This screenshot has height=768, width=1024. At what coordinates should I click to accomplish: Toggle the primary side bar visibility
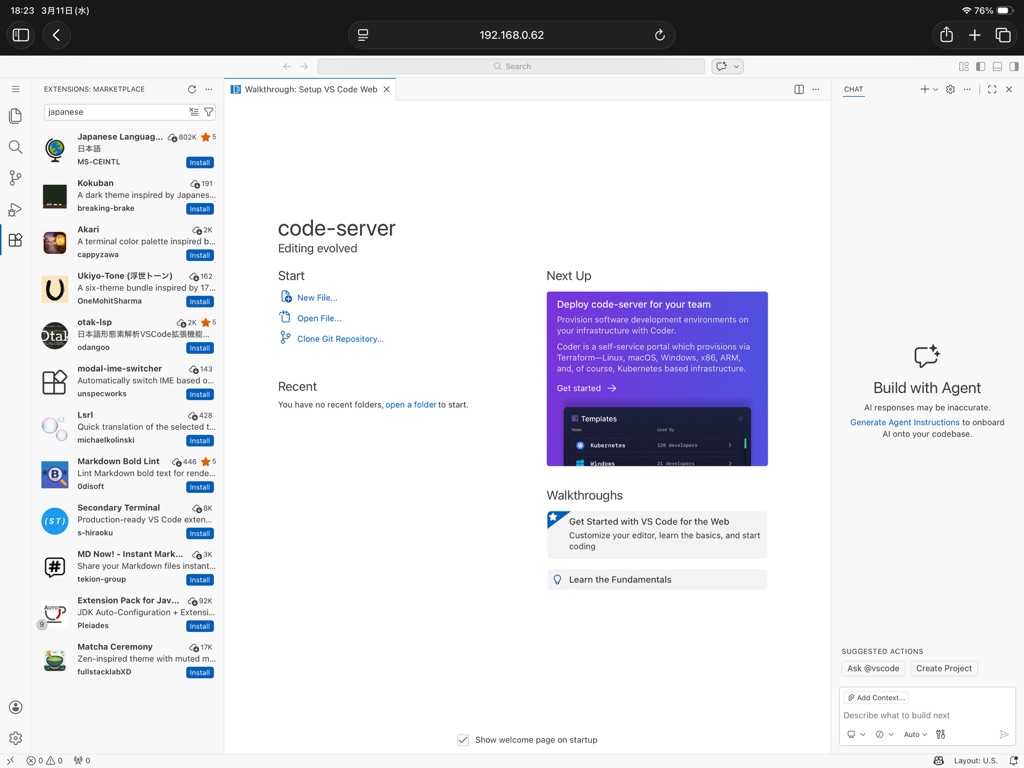coord(980,67)
